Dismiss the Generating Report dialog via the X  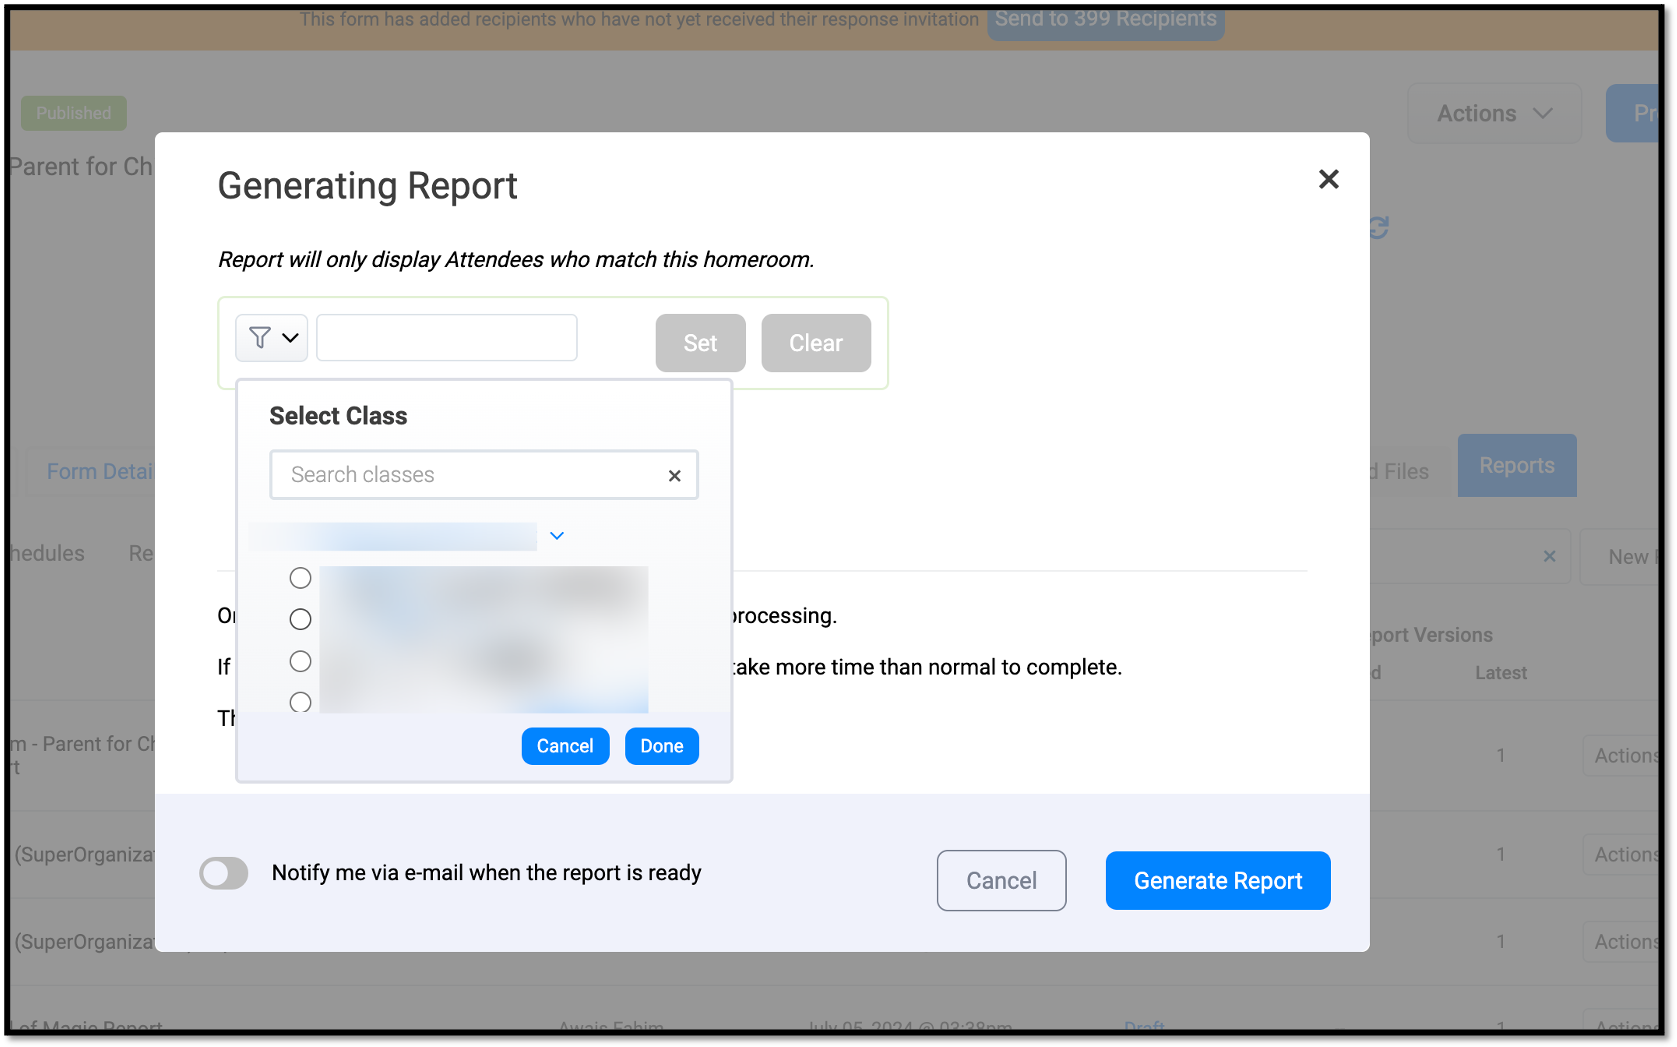click(x=1328, y=179)
